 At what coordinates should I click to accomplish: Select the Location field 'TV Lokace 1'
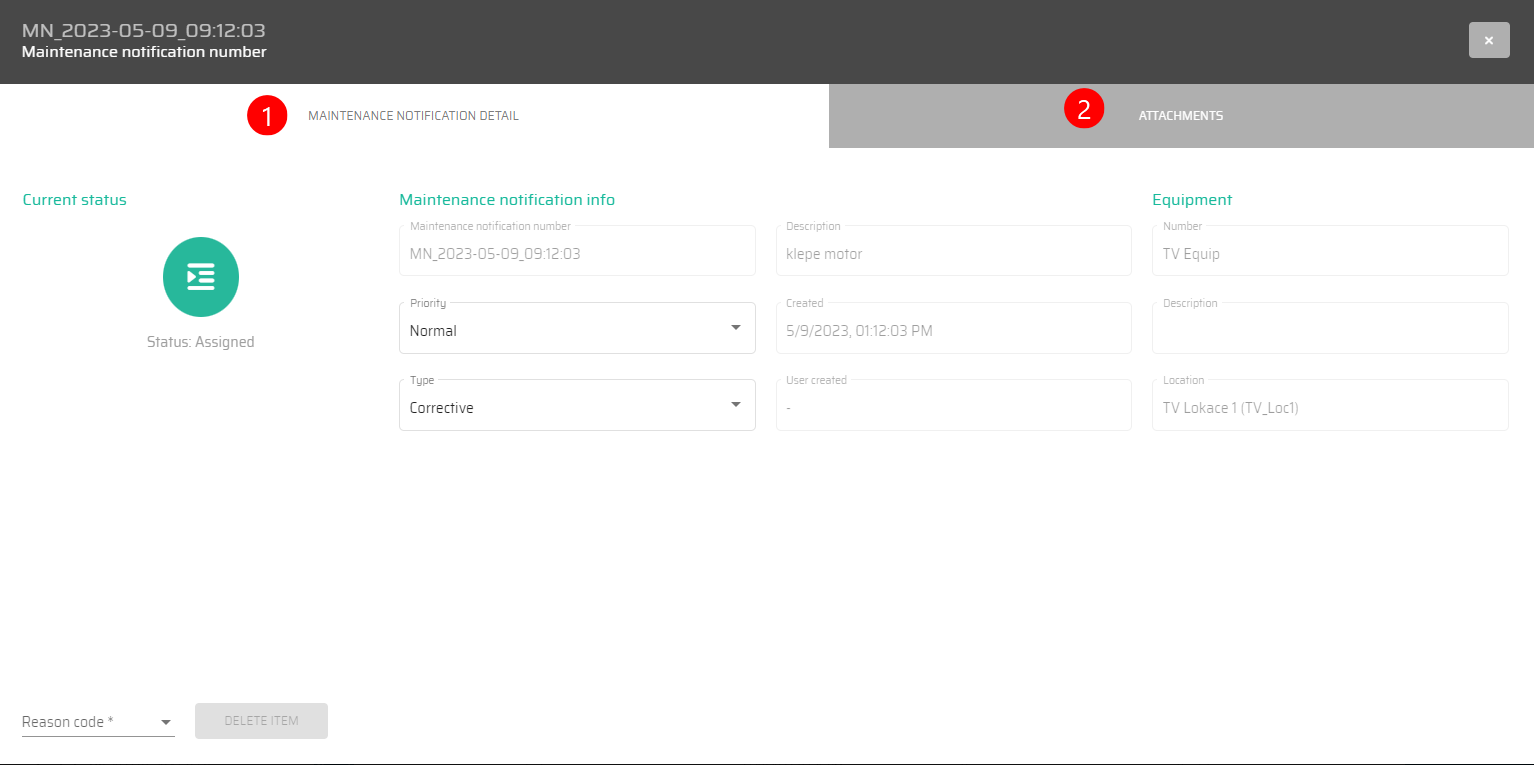[1329, 408]
